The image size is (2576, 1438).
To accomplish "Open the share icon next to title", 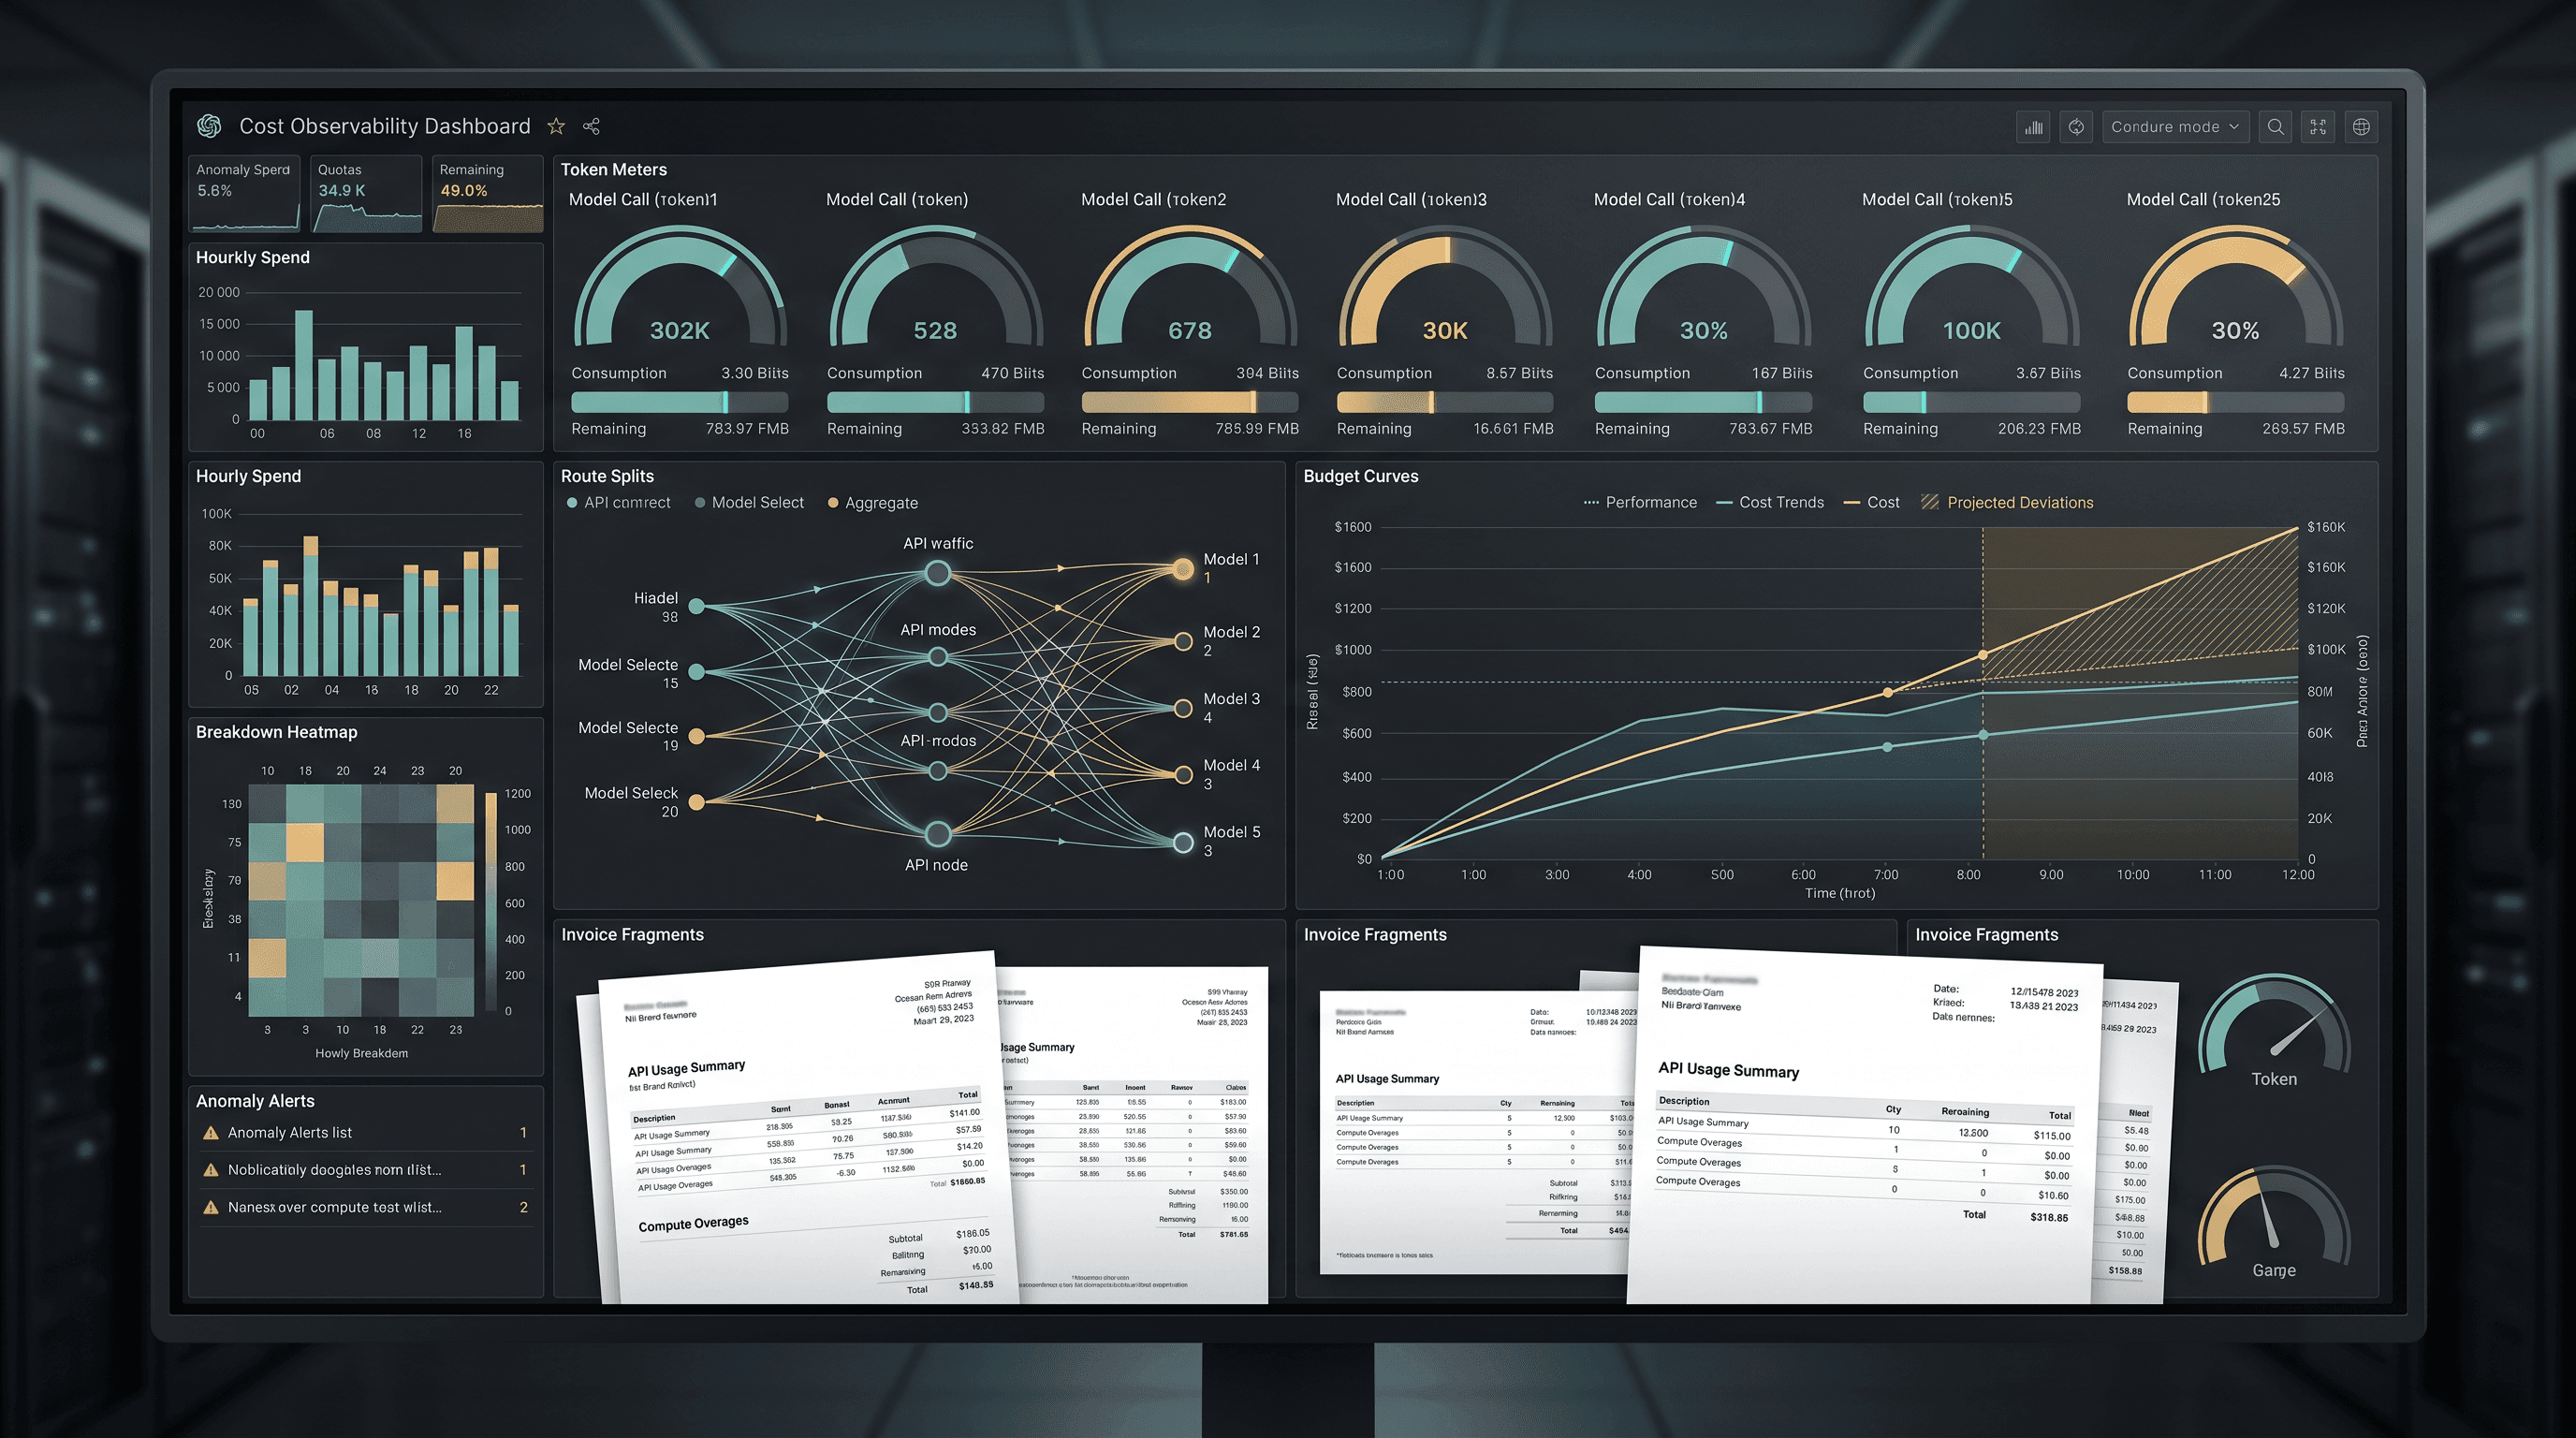I will click(591, 126).
